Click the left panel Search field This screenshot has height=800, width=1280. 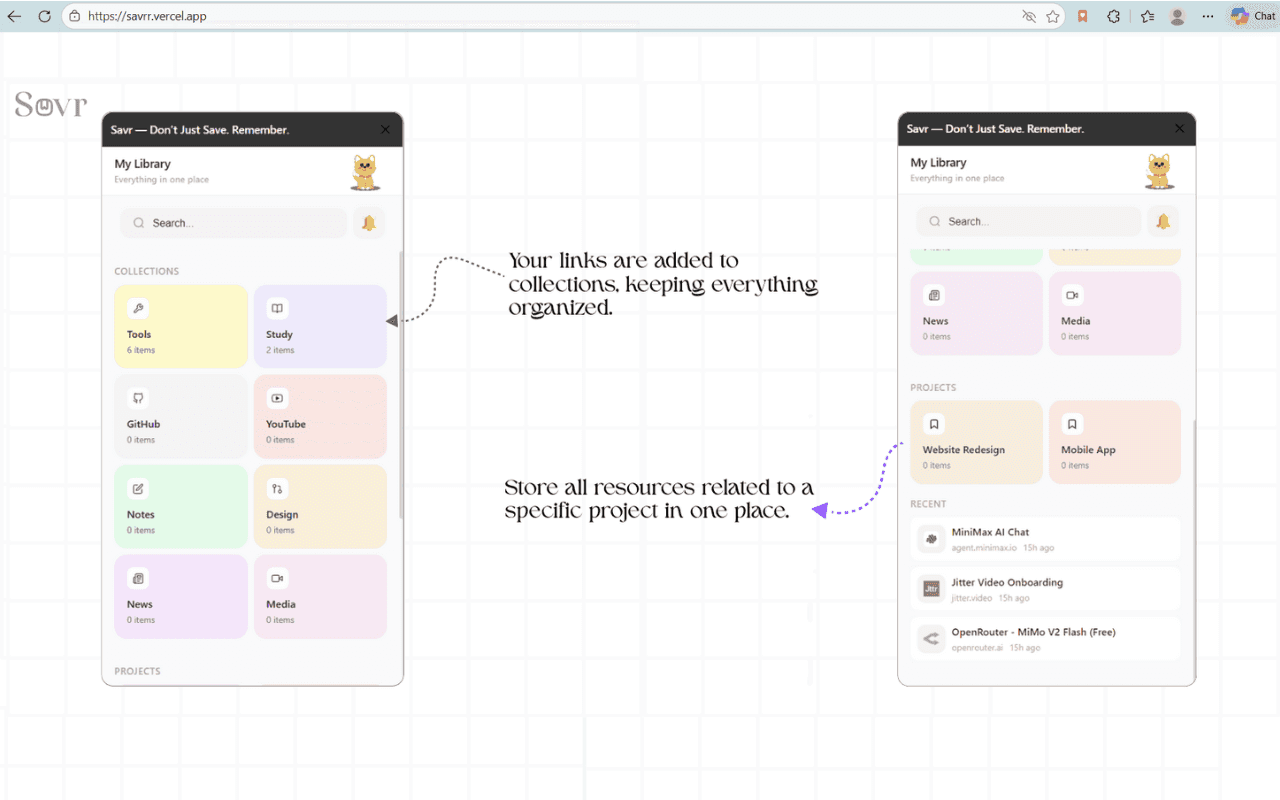(x=234, y=223)
